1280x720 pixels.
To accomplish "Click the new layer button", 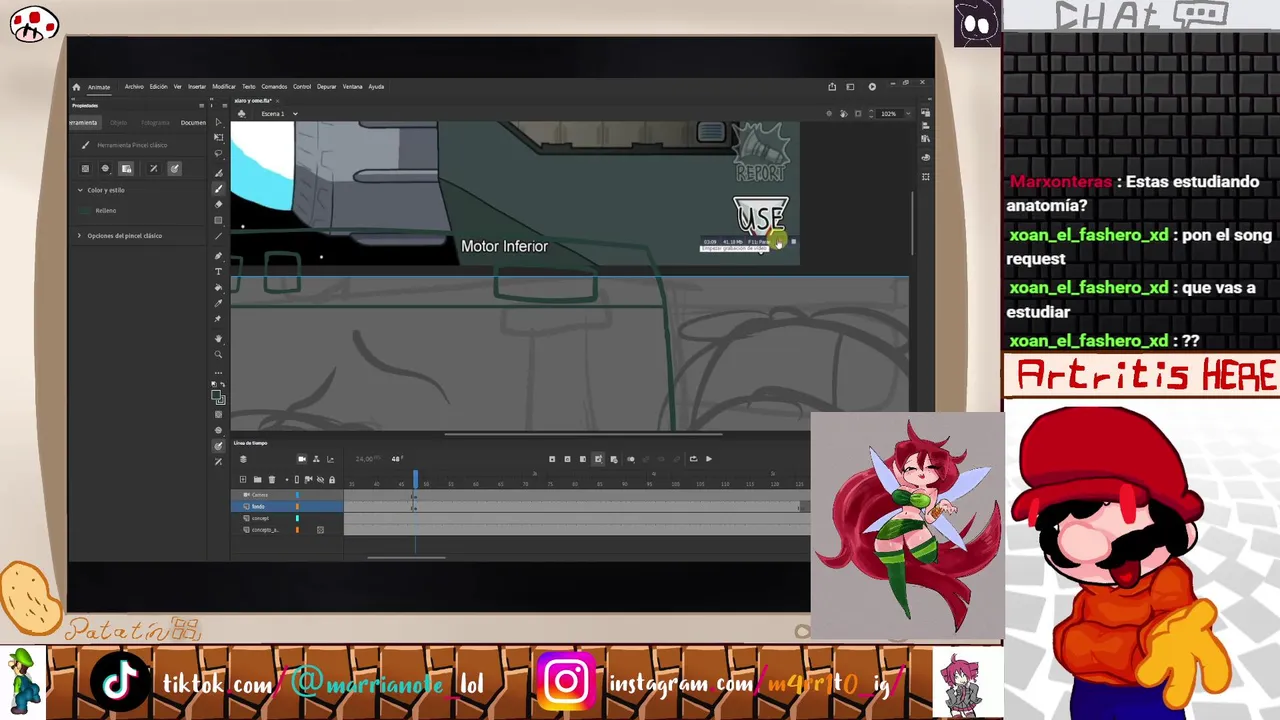I will pyautogui.click(x=243, y=480).
